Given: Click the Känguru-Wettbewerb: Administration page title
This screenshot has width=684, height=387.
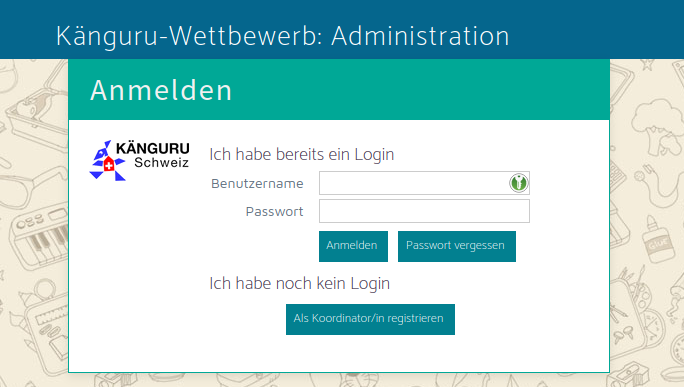Looking at the screenshot, I should coord(283,36).
